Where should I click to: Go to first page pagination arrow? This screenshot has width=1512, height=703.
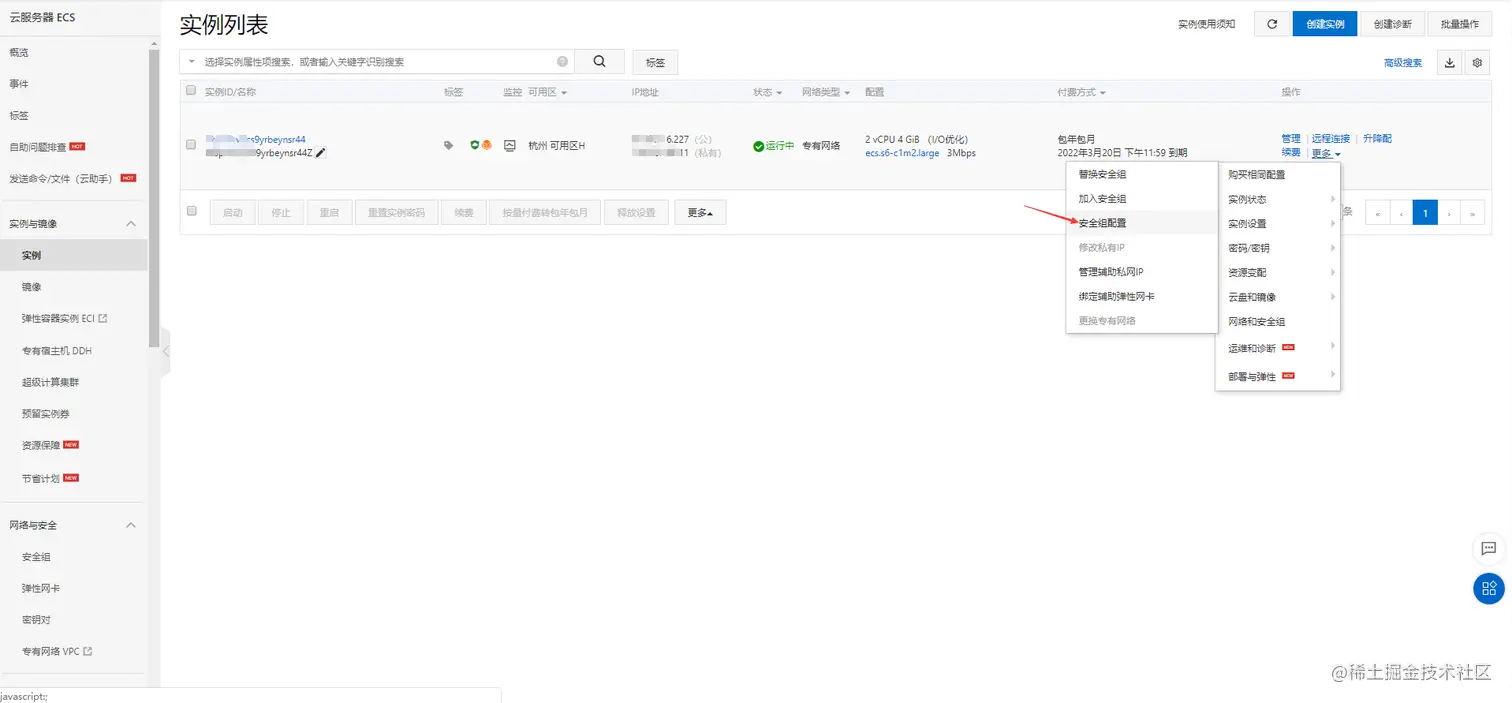[1378, 212]
